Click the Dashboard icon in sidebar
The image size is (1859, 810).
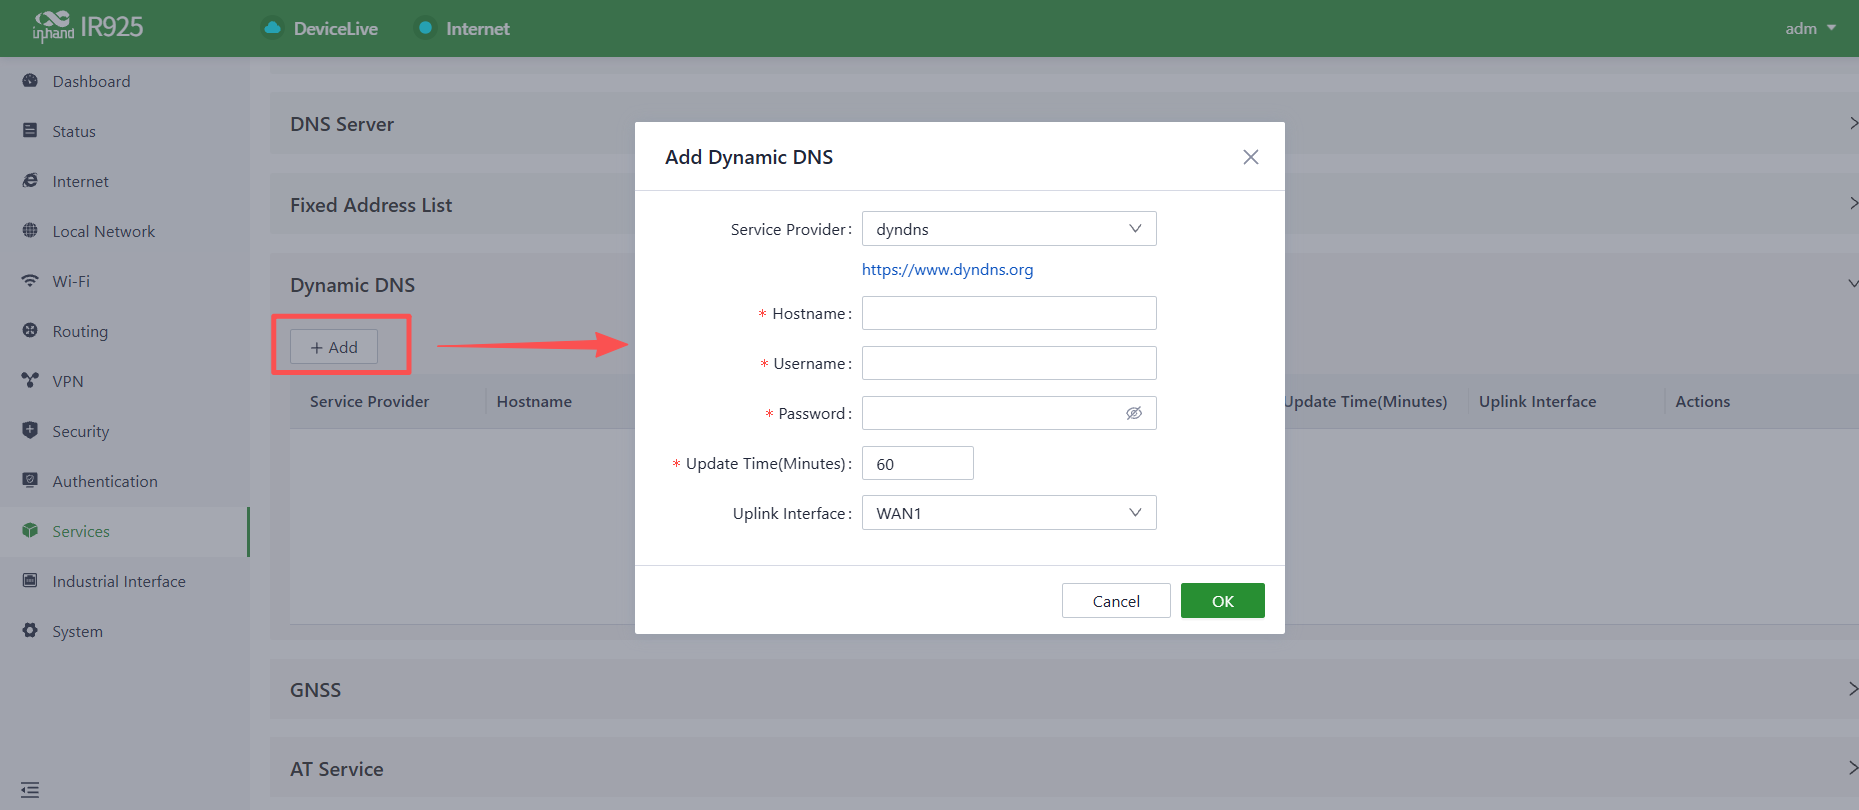point(30,81)
